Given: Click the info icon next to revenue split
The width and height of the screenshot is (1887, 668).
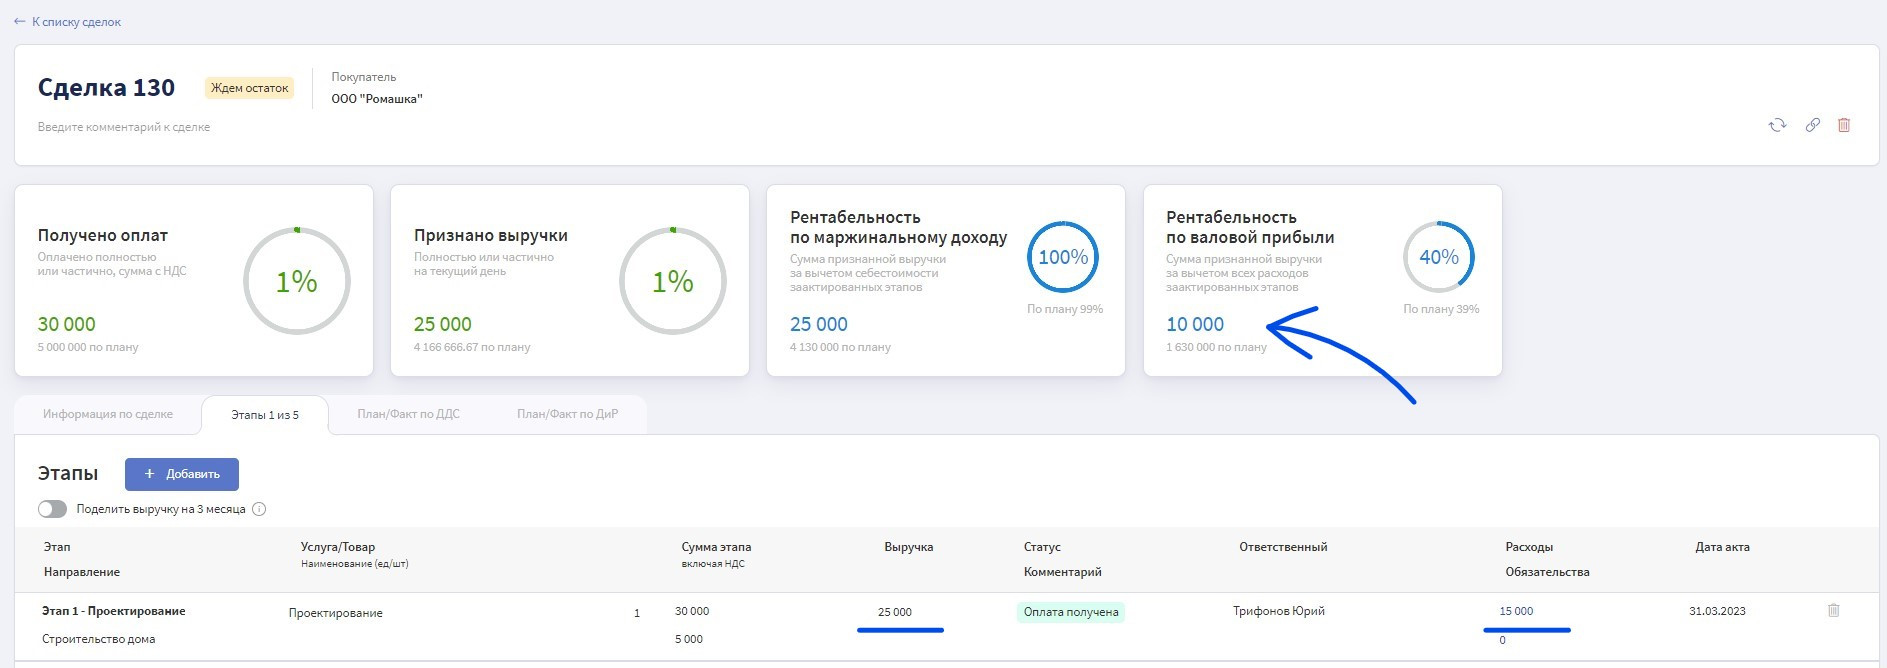Looking at the screenshot, I should click(259, 509).
